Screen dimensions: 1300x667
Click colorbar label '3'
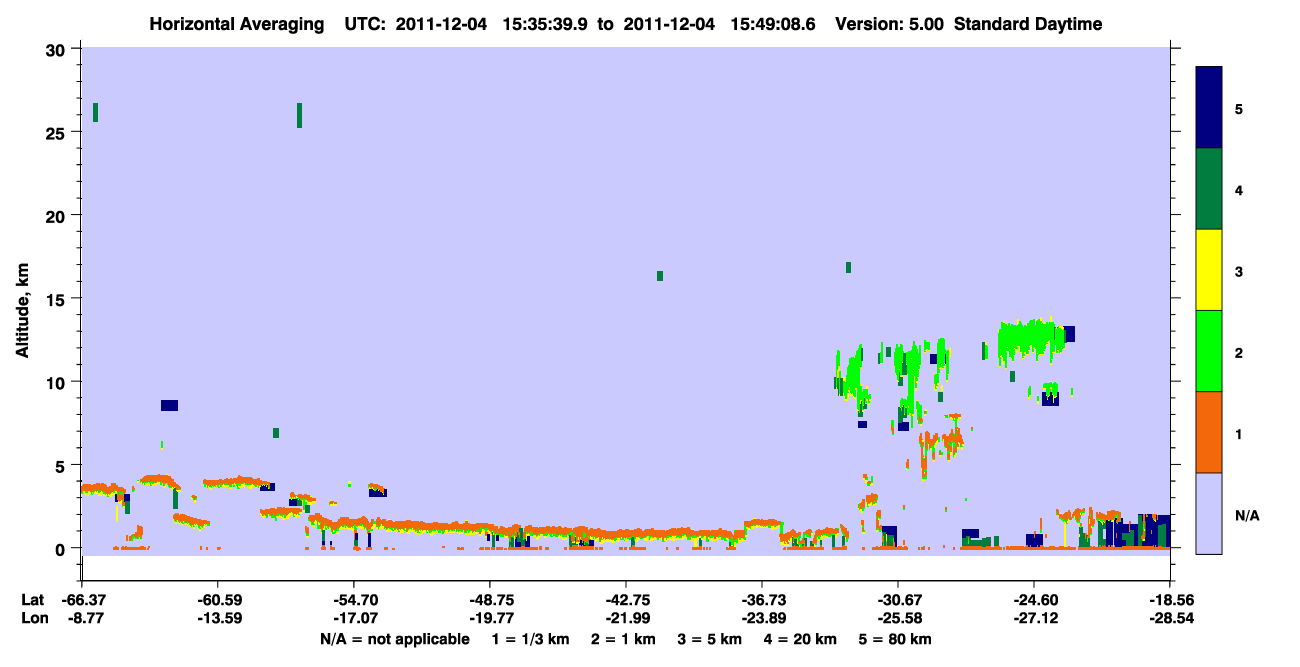click(1239, 271)
